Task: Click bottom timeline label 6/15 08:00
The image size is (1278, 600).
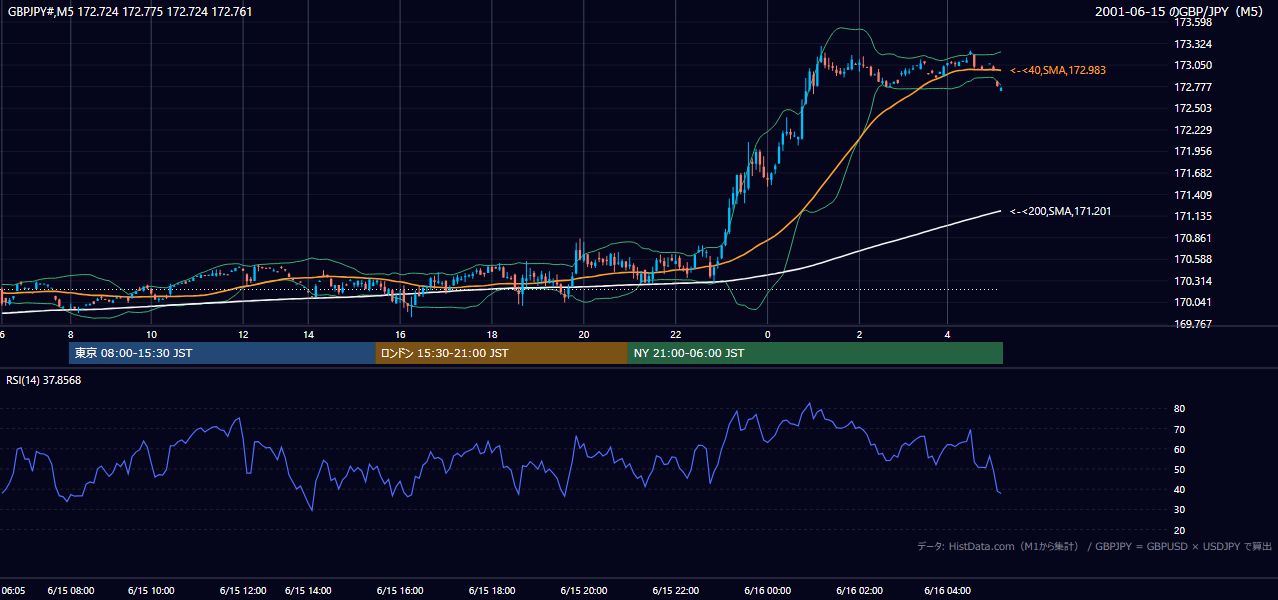Action: tap(70, 591)
